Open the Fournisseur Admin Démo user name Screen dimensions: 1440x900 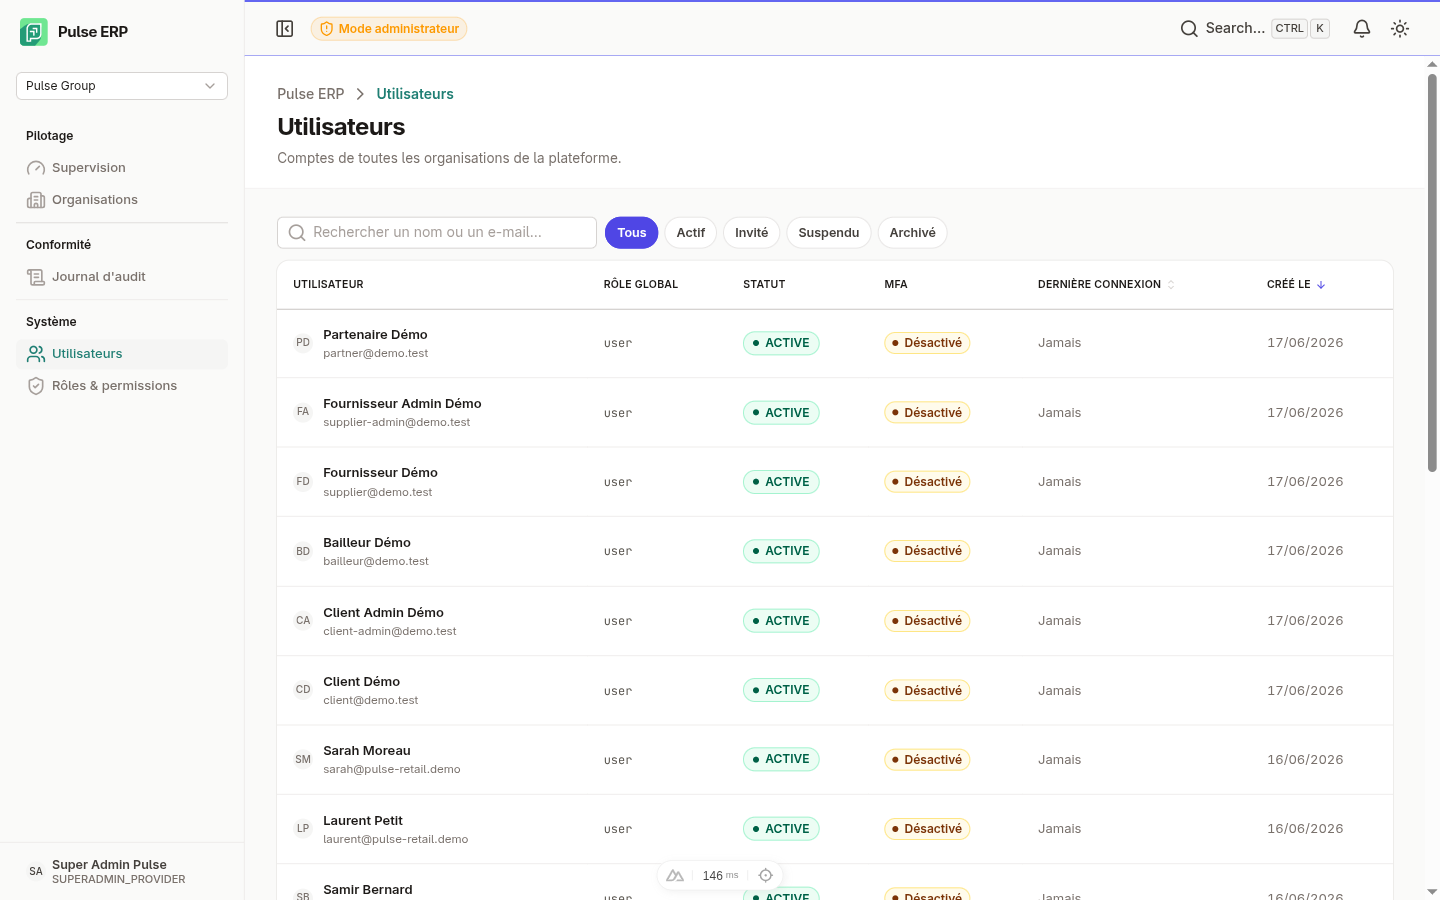pyautogui.click(x=402, y=404)
